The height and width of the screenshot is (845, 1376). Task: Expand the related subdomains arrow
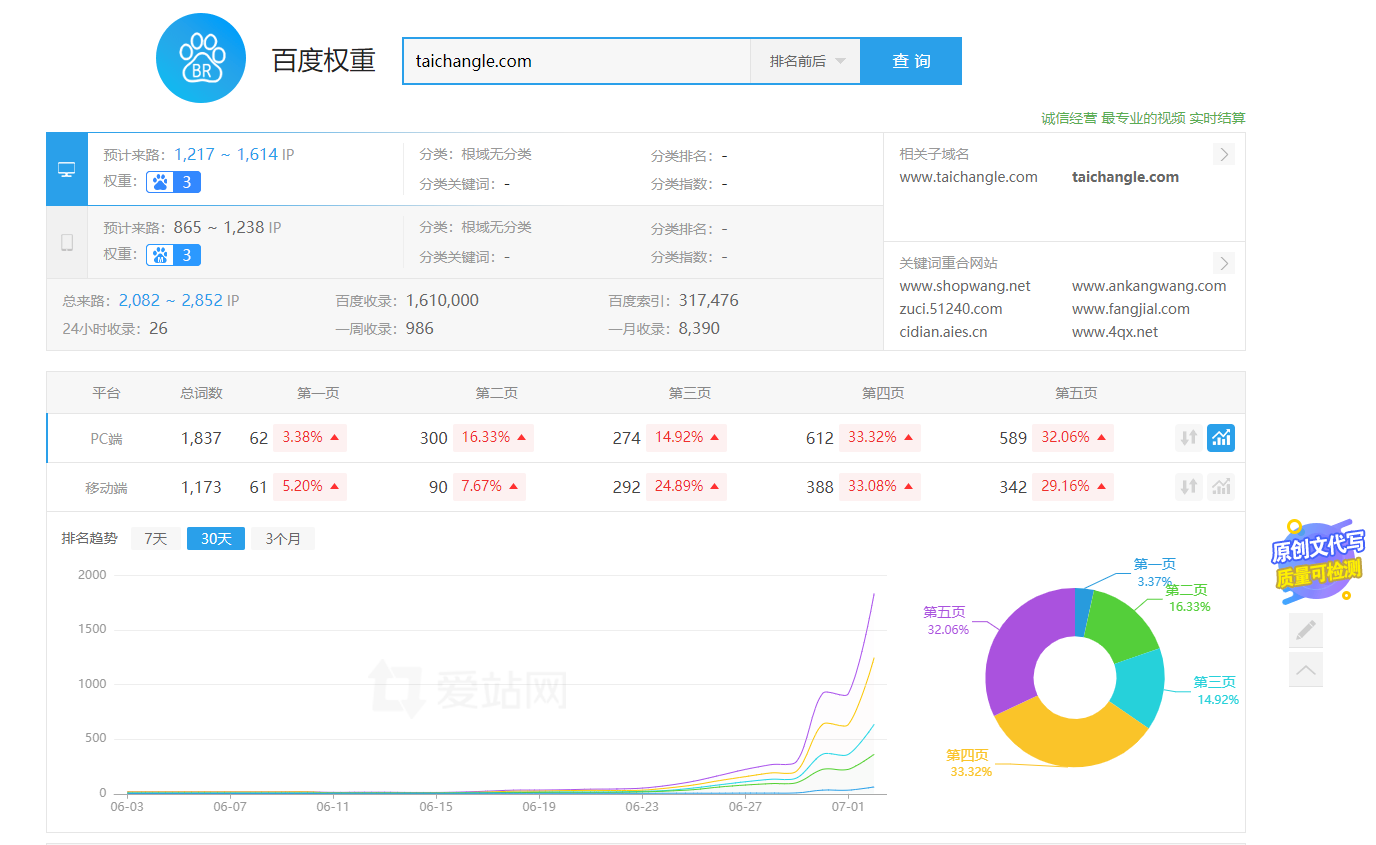1224,154
